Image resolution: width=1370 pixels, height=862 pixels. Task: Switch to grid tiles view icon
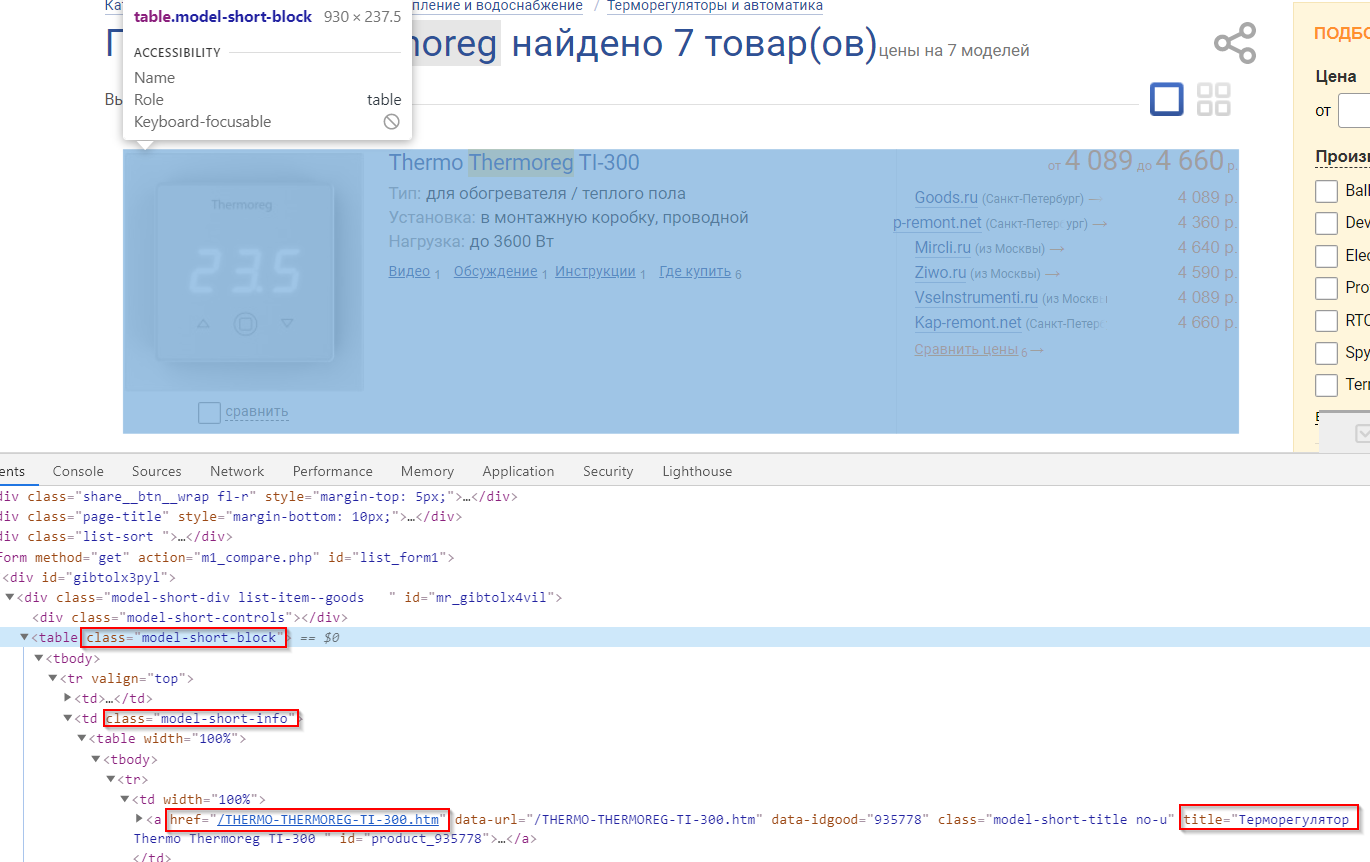tap(1214, 99)
